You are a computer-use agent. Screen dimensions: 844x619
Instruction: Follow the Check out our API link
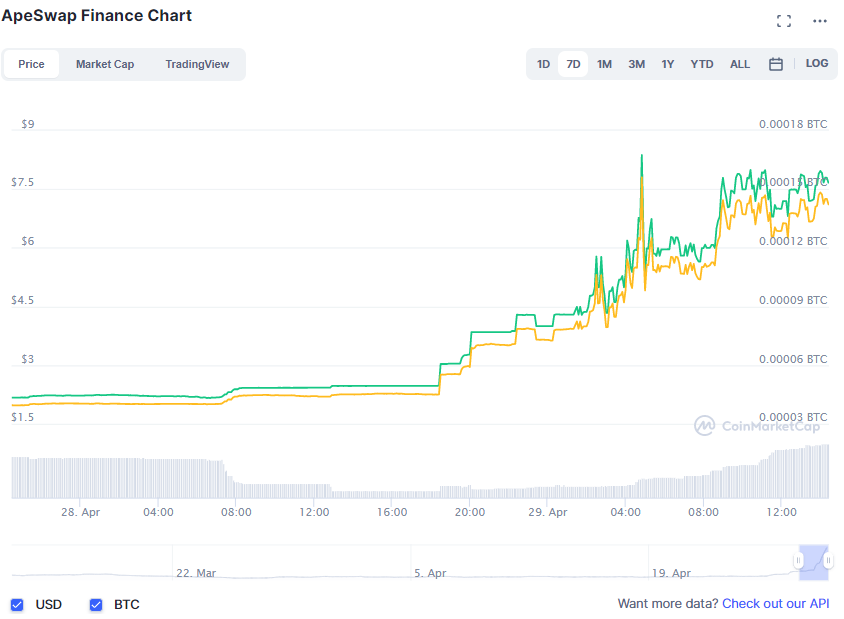tap(775, 603)
